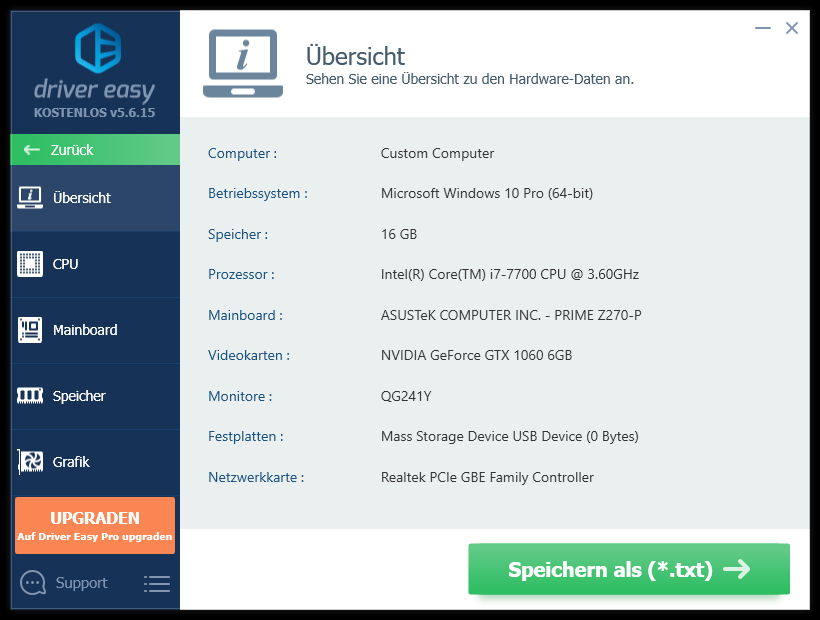Select the '16 GB' memory value
820x620 pixels.
(399, 234)
